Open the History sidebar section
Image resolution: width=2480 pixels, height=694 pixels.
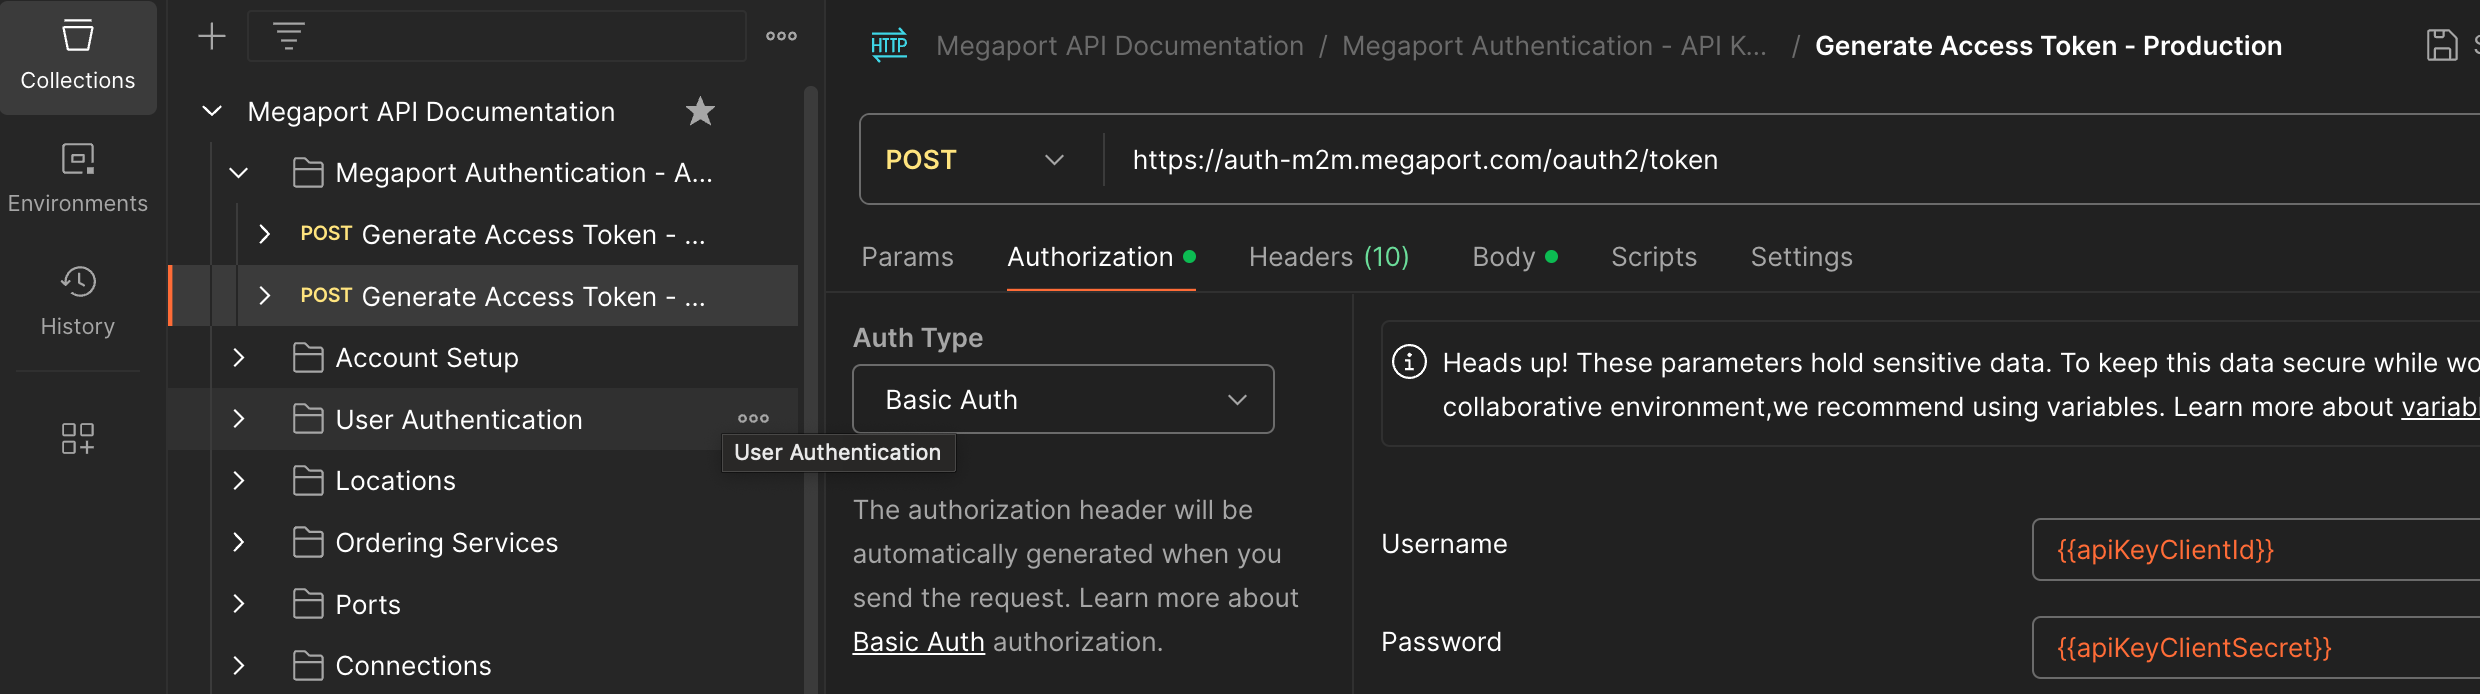coord(78,302)
